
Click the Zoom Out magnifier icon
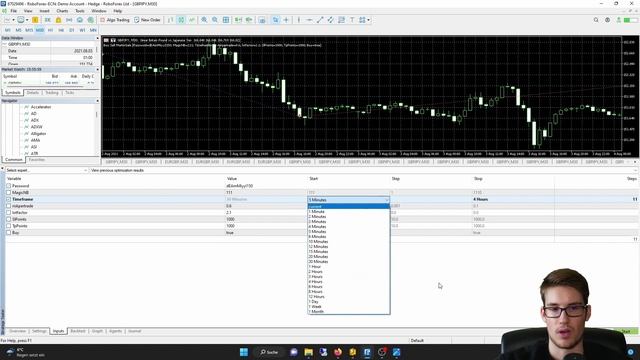tap(215, 20)
